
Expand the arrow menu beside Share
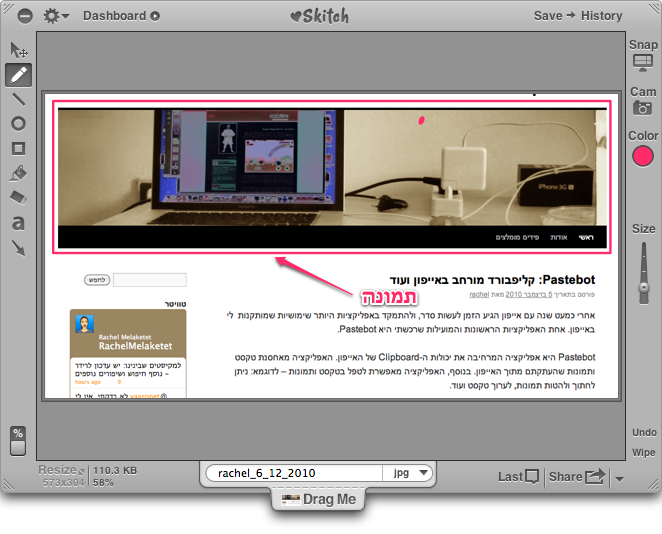(x=620, y=478)
